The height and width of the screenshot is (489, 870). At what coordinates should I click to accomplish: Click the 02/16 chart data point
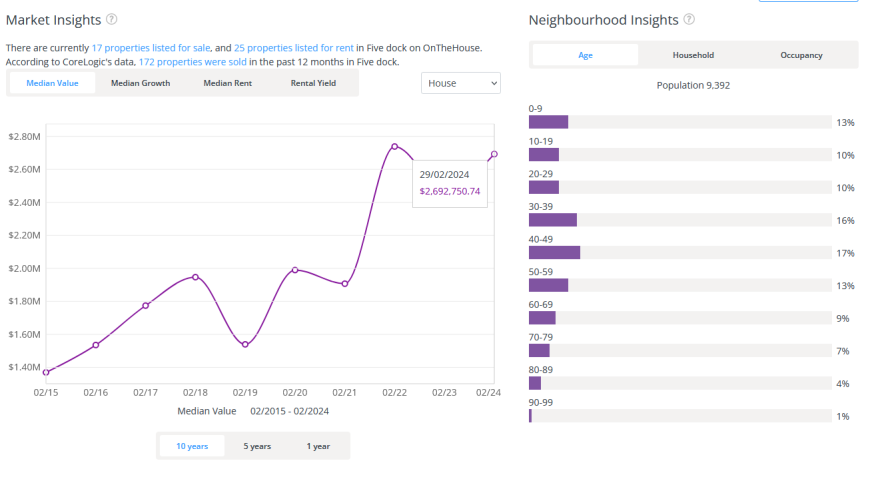96,345
